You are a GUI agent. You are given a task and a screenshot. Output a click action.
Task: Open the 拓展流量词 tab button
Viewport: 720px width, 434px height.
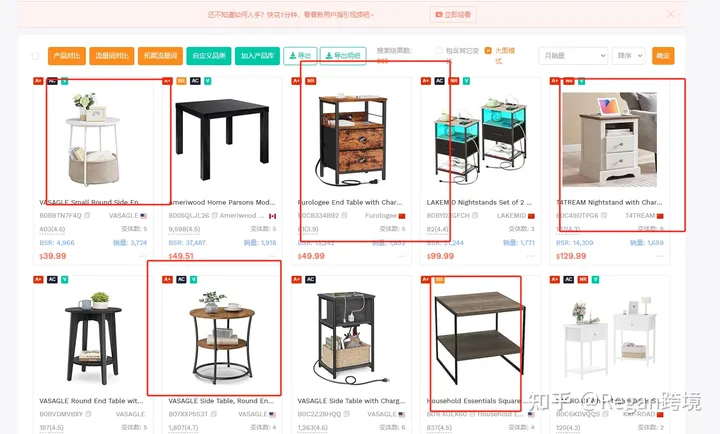(x=160, y=56)
